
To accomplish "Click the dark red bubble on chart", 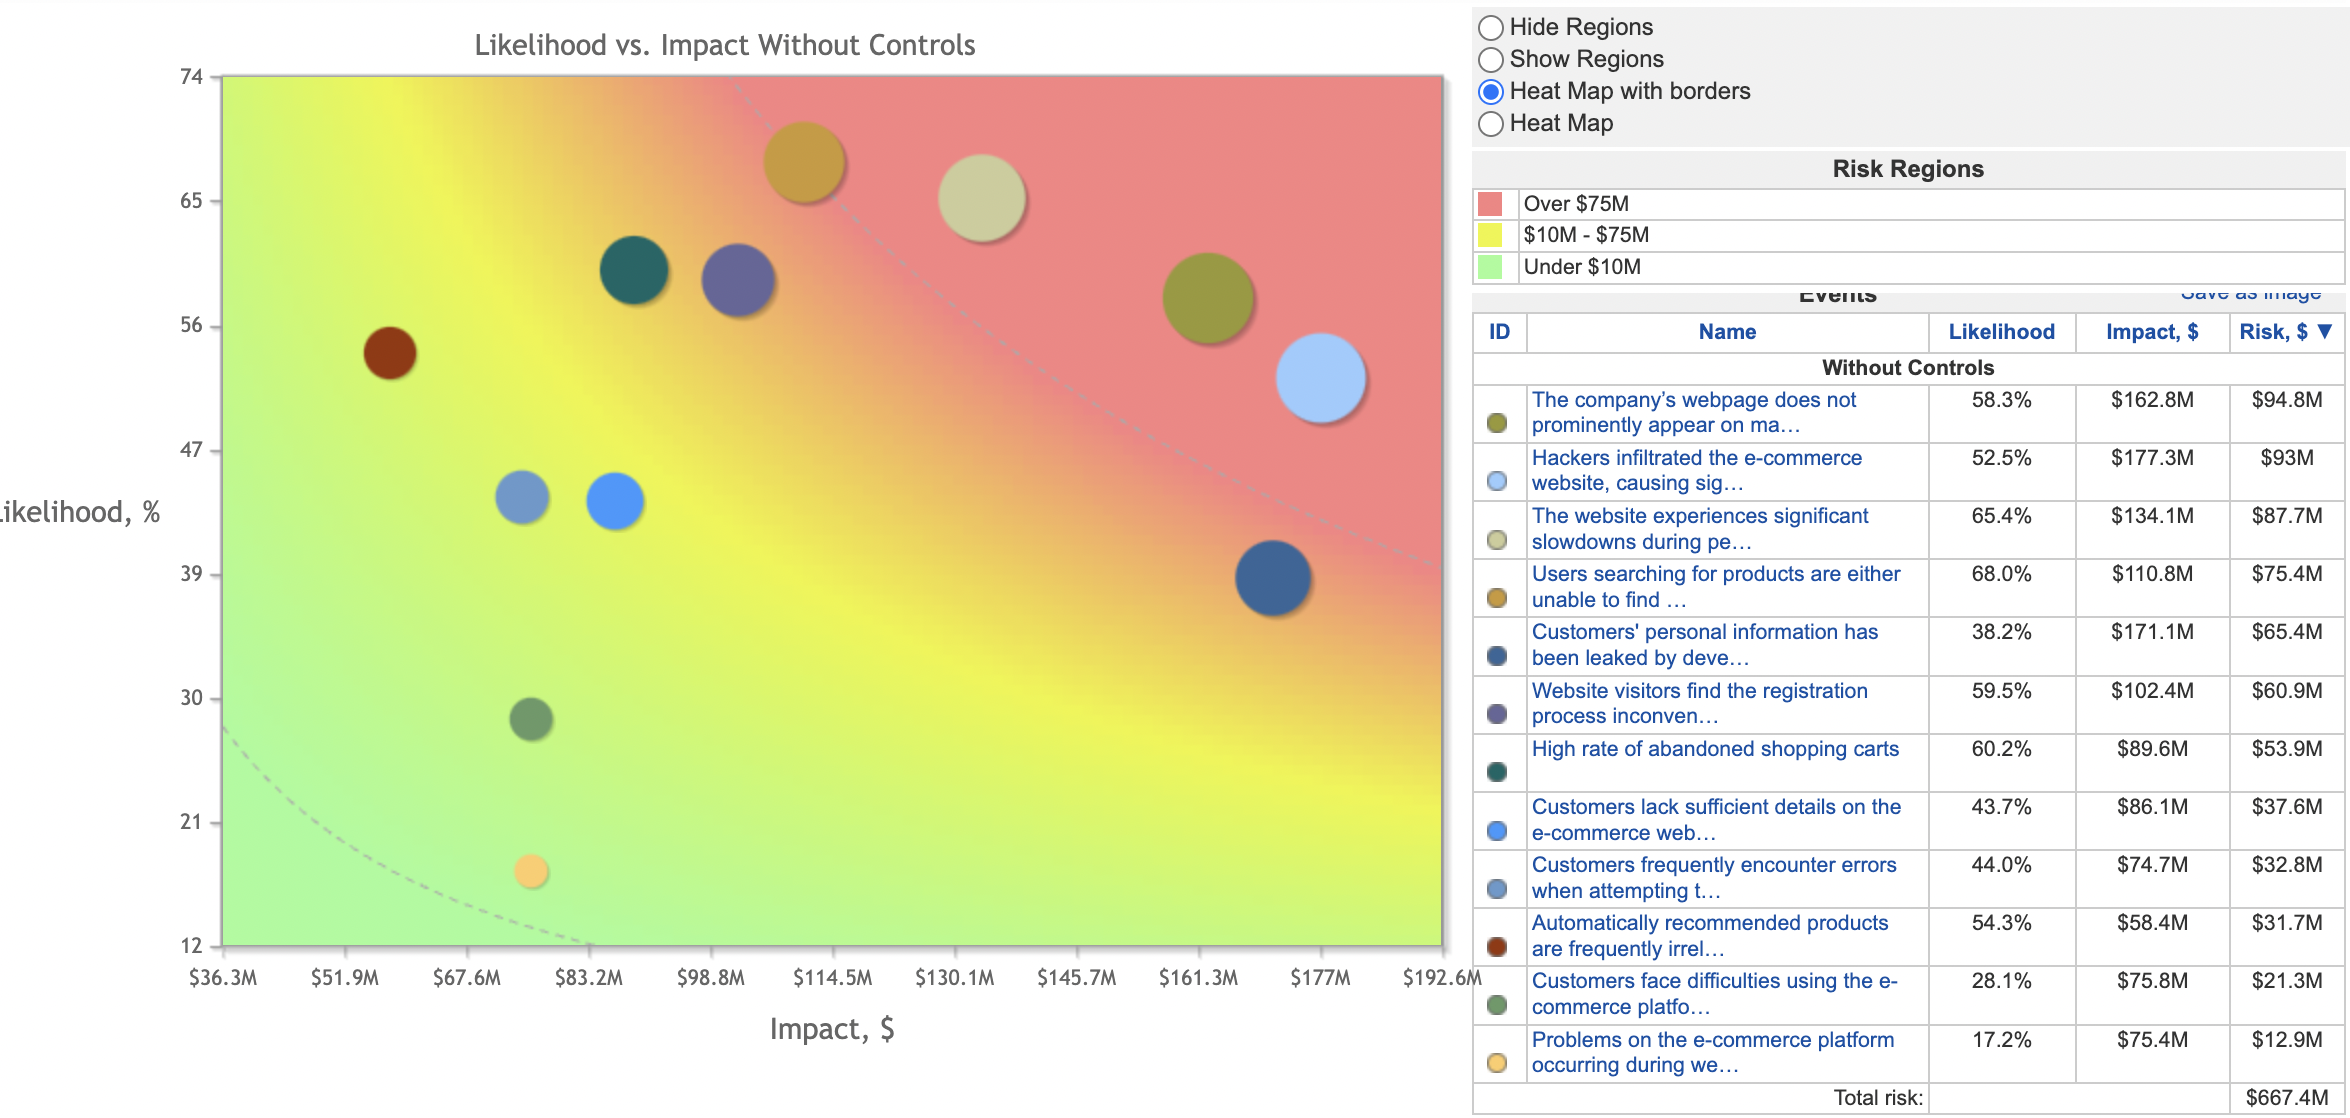I will click(x=389, y=353).
